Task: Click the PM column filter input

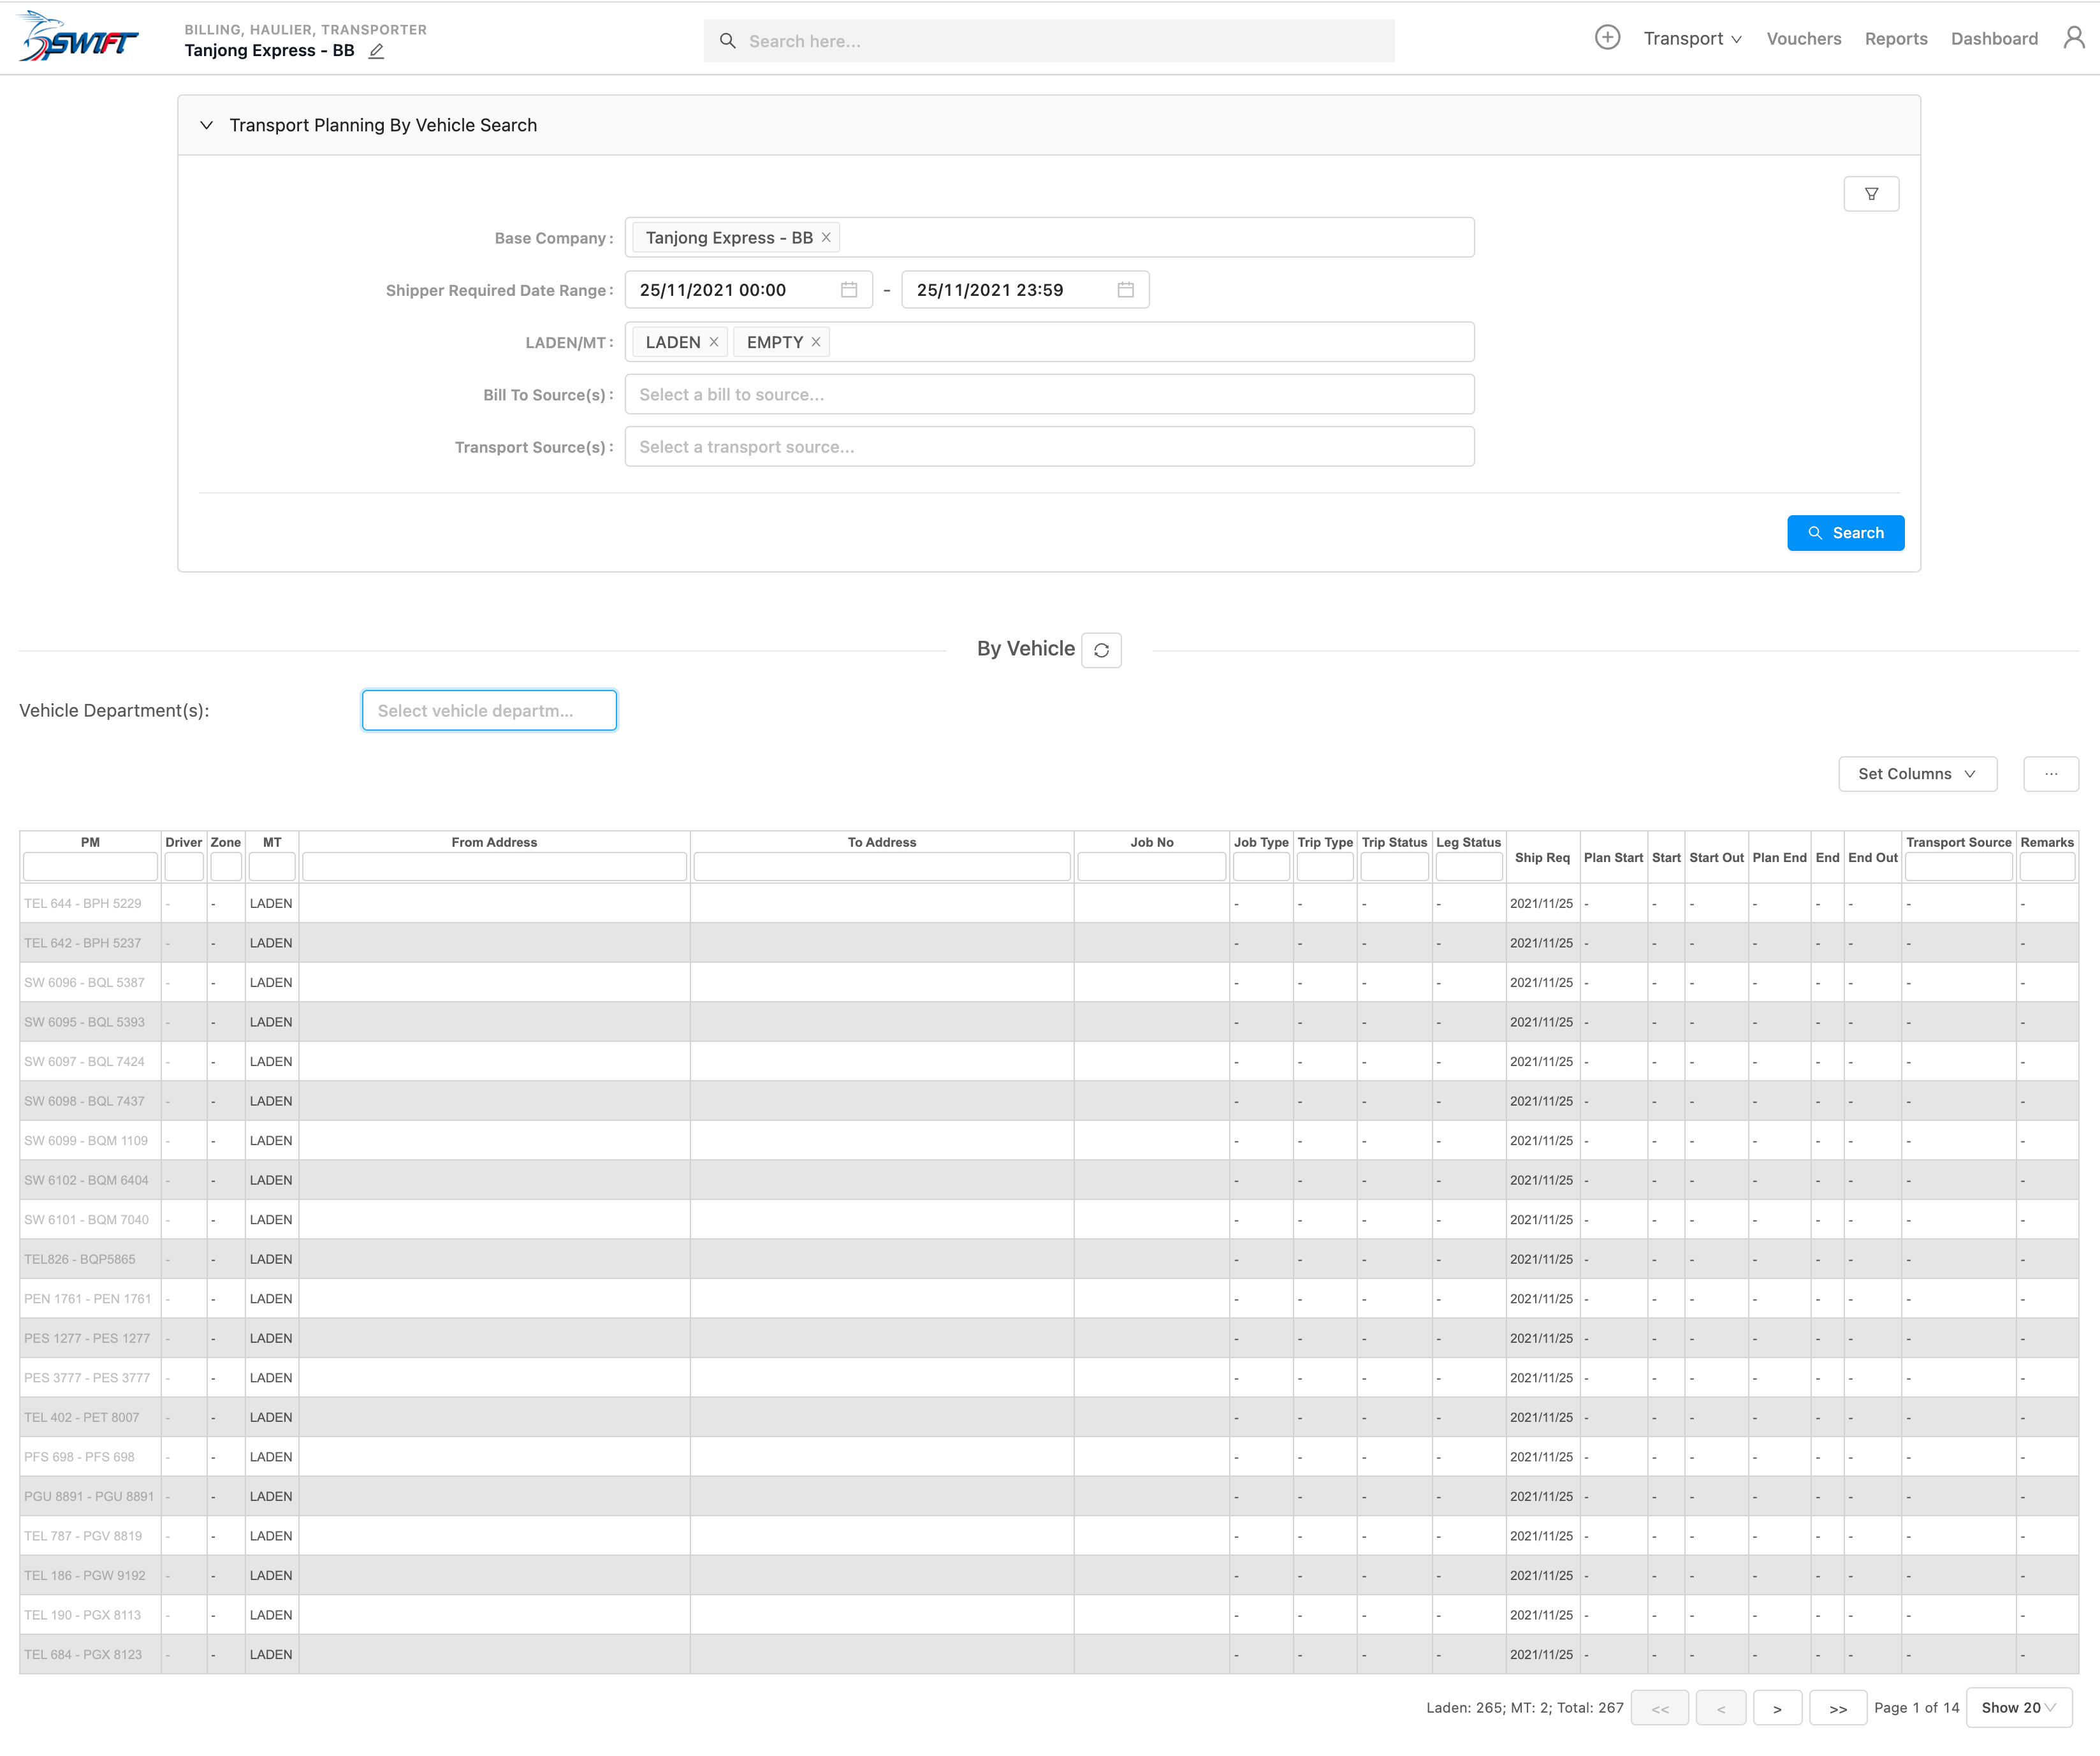Action: pos(90,866)
